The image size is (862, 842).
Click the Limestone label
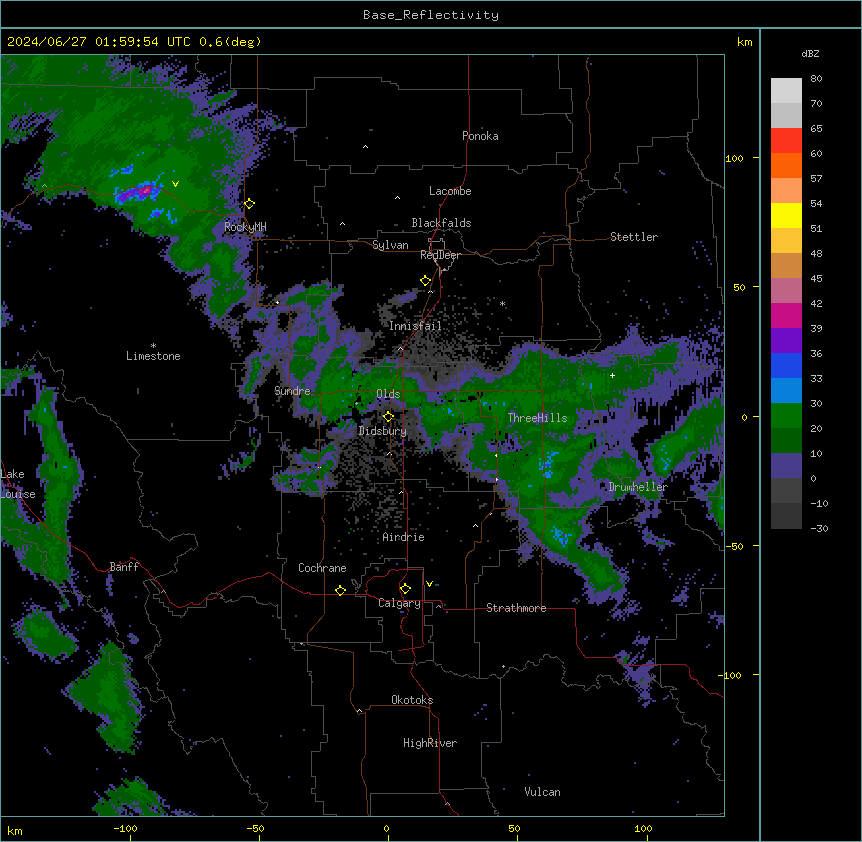(x=153, y=356)
